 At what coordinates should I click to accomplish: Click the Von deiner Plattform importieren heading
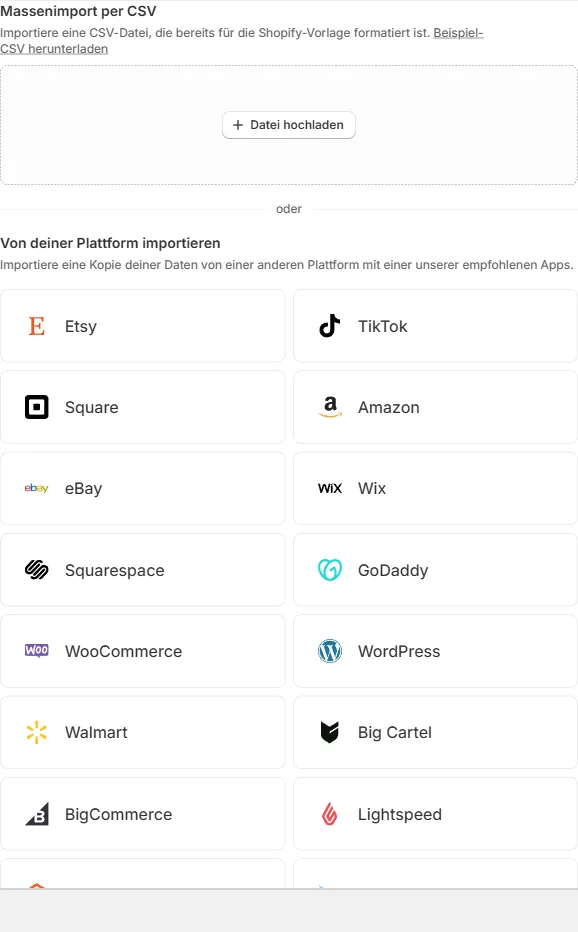click(110, 243)
